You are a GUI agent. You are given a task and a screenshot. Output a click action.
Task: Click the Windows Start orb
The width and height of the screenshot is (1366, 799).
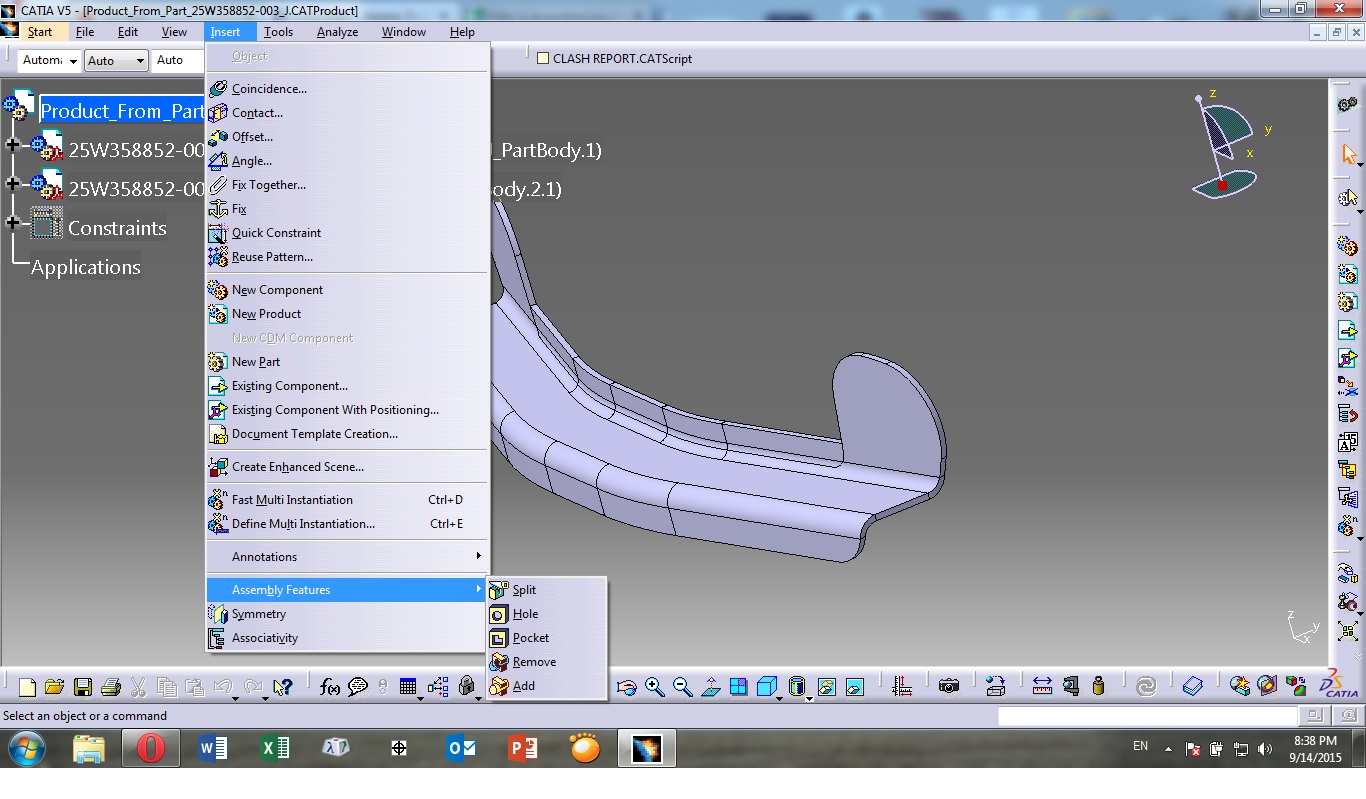pyautogui.click(x=26, y=748)
